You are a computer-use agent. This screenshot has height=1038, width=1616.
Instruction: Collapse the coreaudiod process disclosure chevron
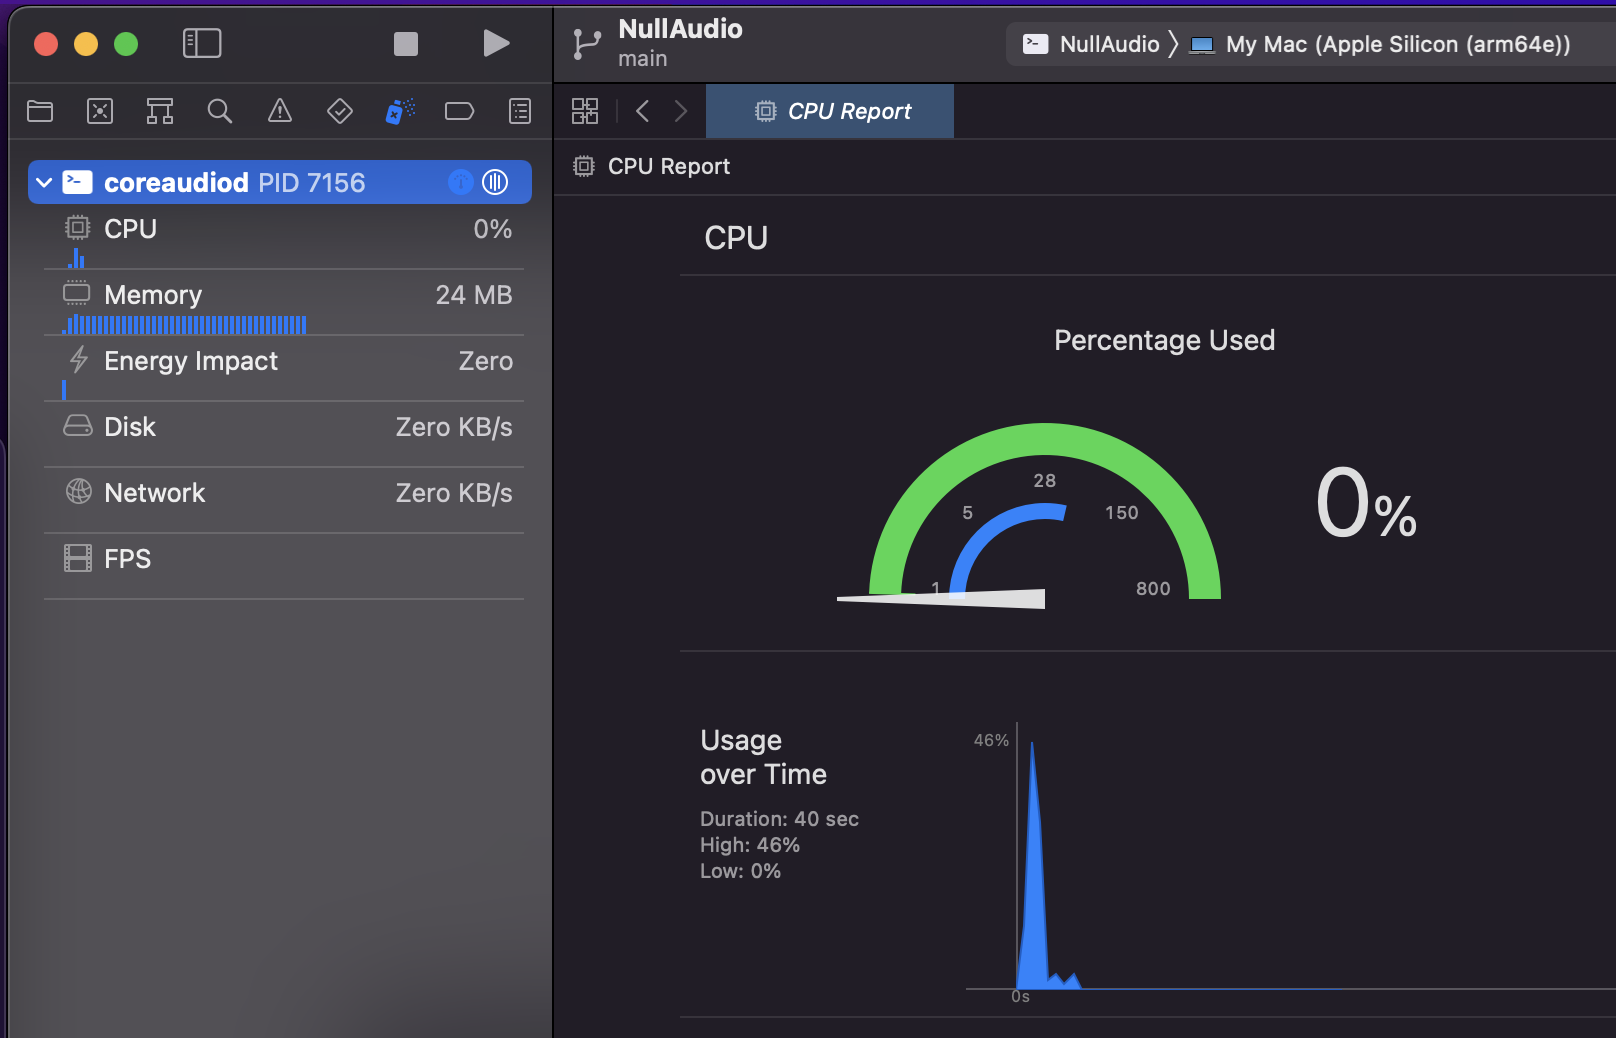tap(44, 183)
